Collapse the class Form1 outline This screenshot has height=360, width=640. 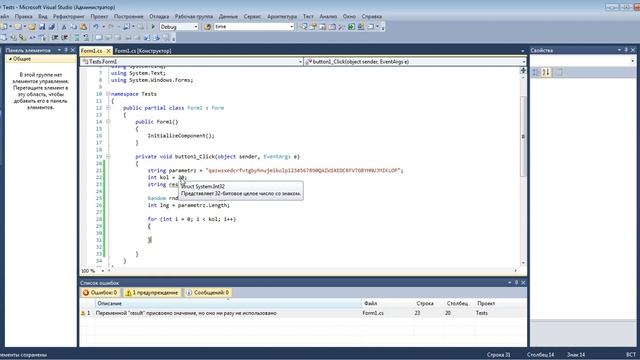pyautogui.click(x=108, y=108)
